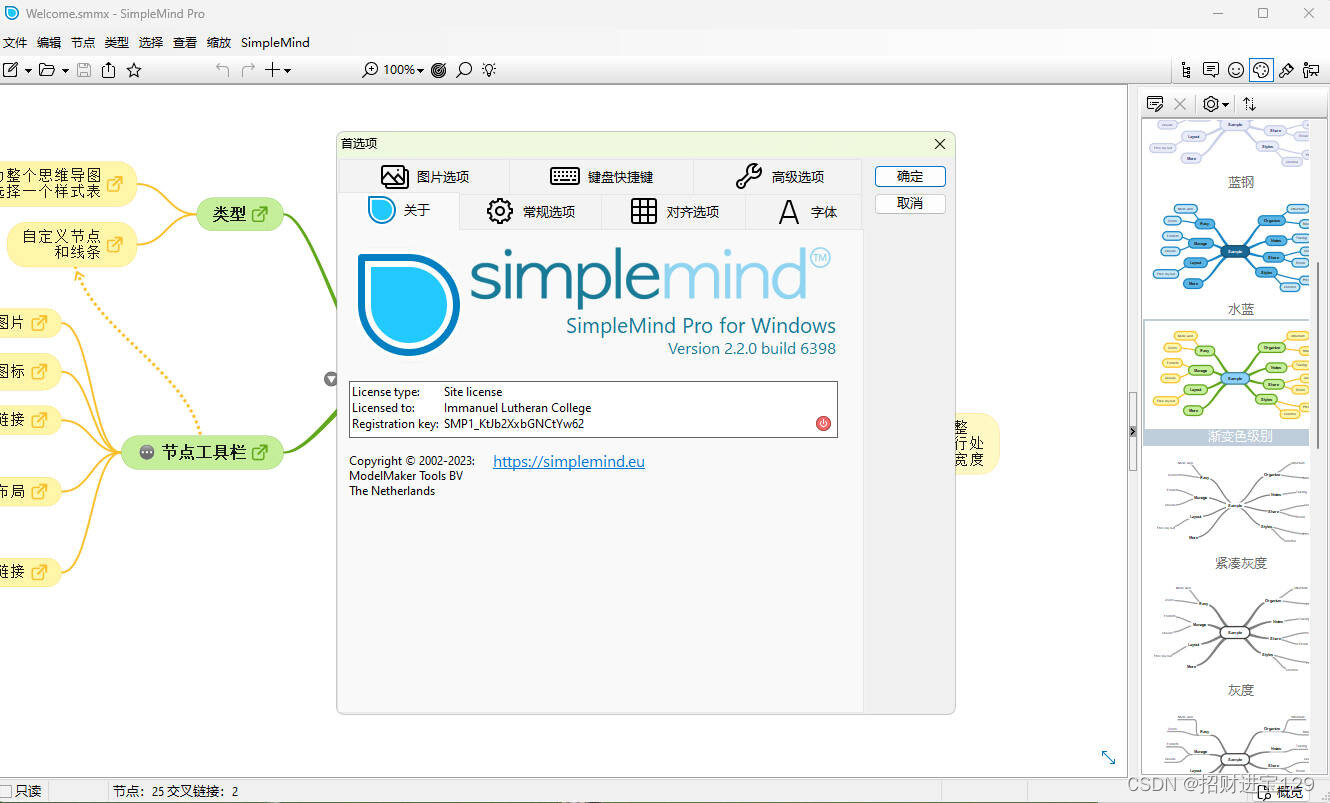
Task: Click the red power icon beside registration key
Action: click(x=823, y=423)
